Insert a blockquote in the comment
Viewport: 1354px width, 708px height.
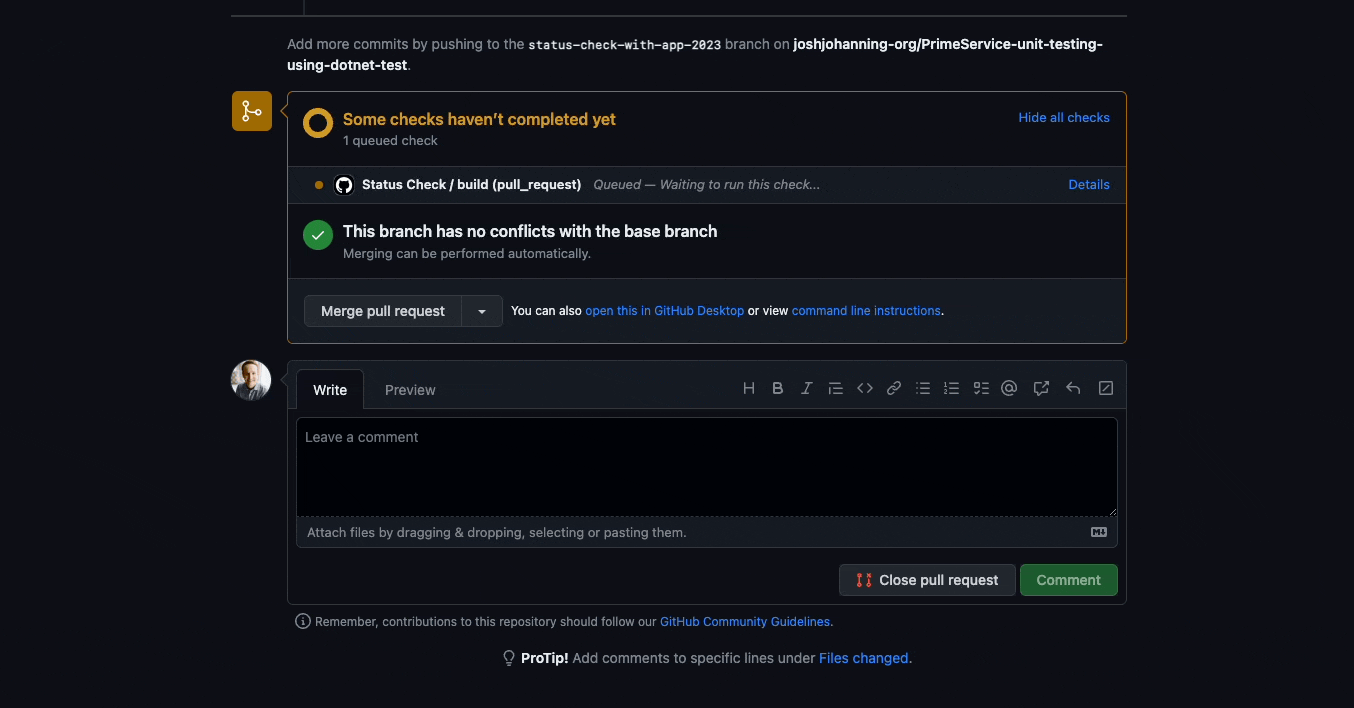coord(835,388)
